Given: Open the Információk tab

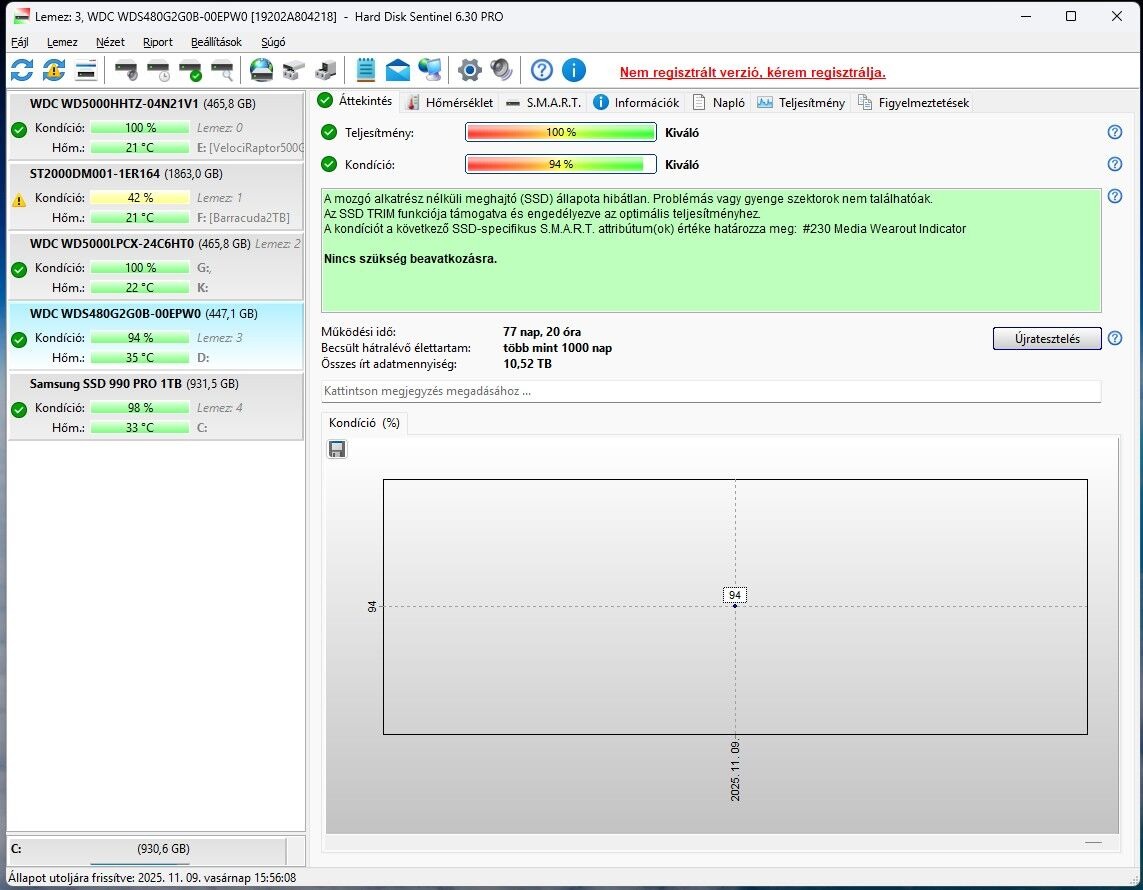Looking at the screenshot, I should (x=636, y=103).
